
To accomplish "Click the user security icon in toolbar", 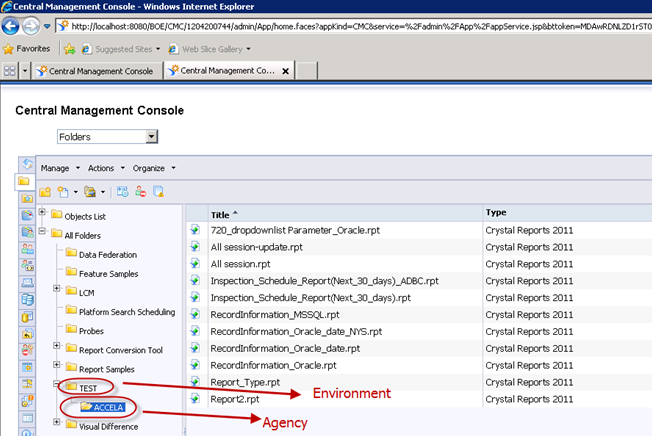I will click(x=140, y=191).
